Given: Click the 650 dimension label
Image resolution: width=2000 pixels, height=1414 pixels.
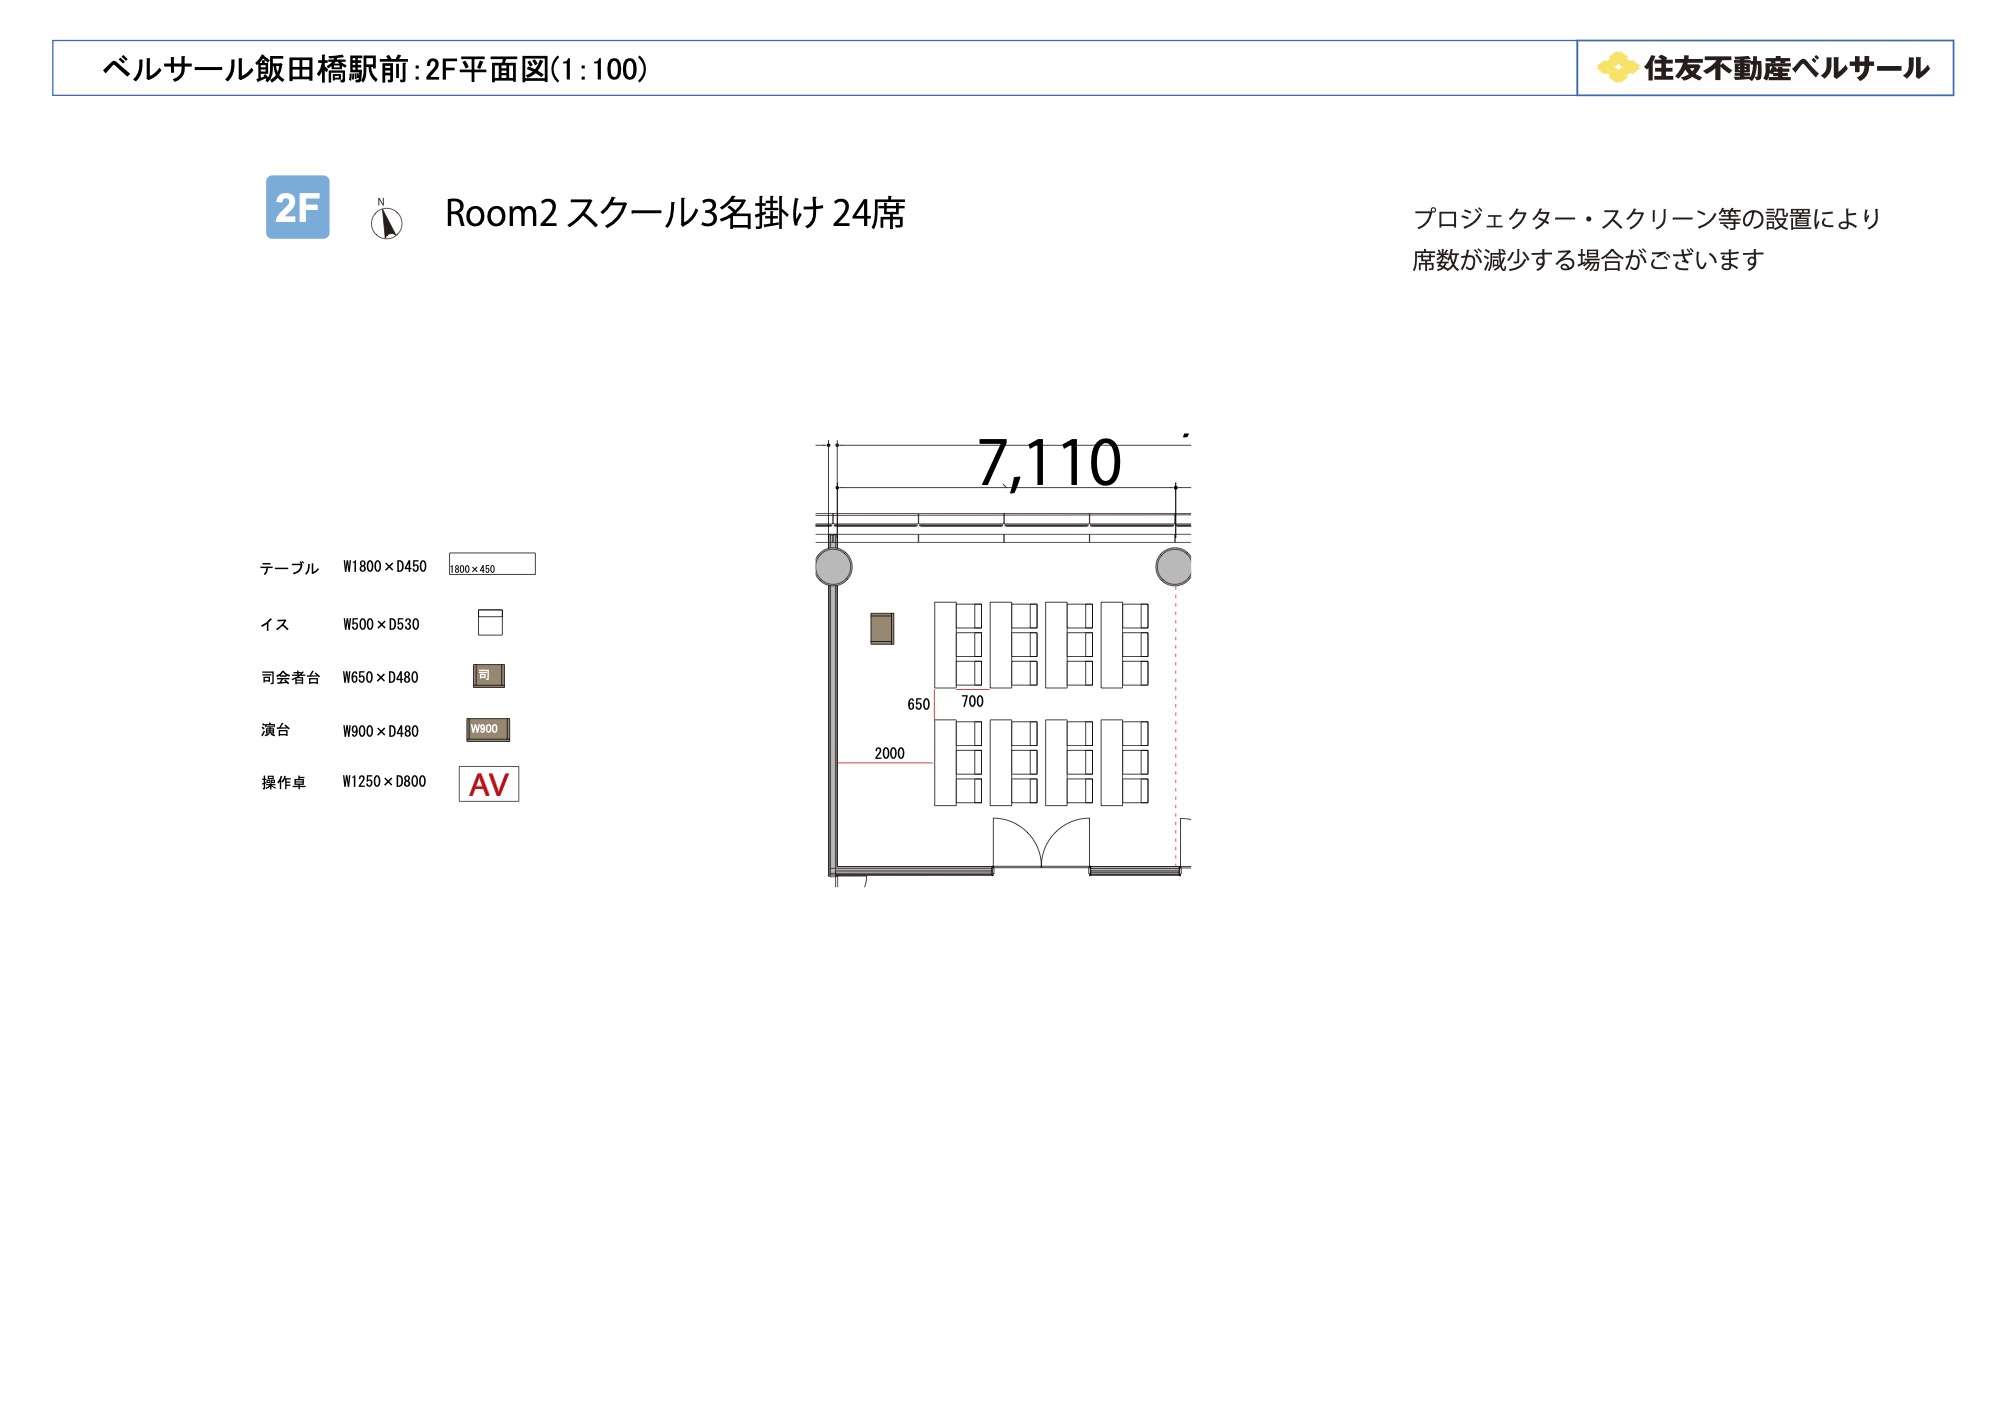Looking at the screenshot, I should point(918,704).
